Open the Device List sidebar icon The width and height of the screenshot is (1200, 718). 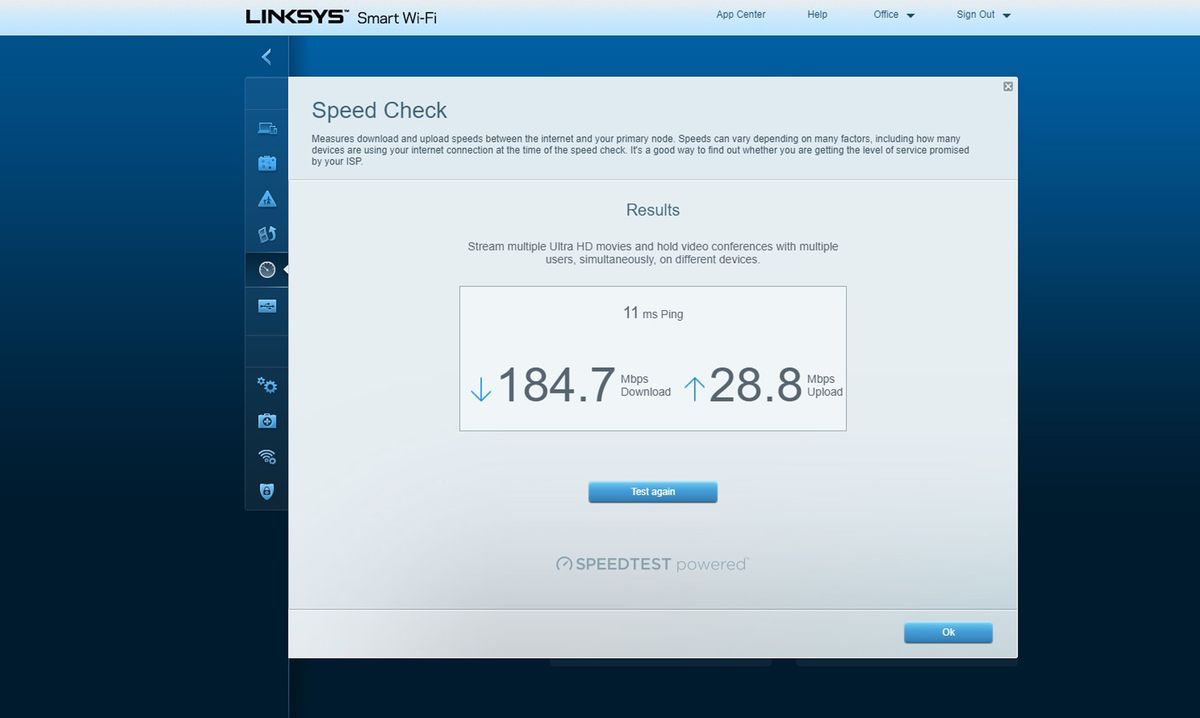[267, 128]
